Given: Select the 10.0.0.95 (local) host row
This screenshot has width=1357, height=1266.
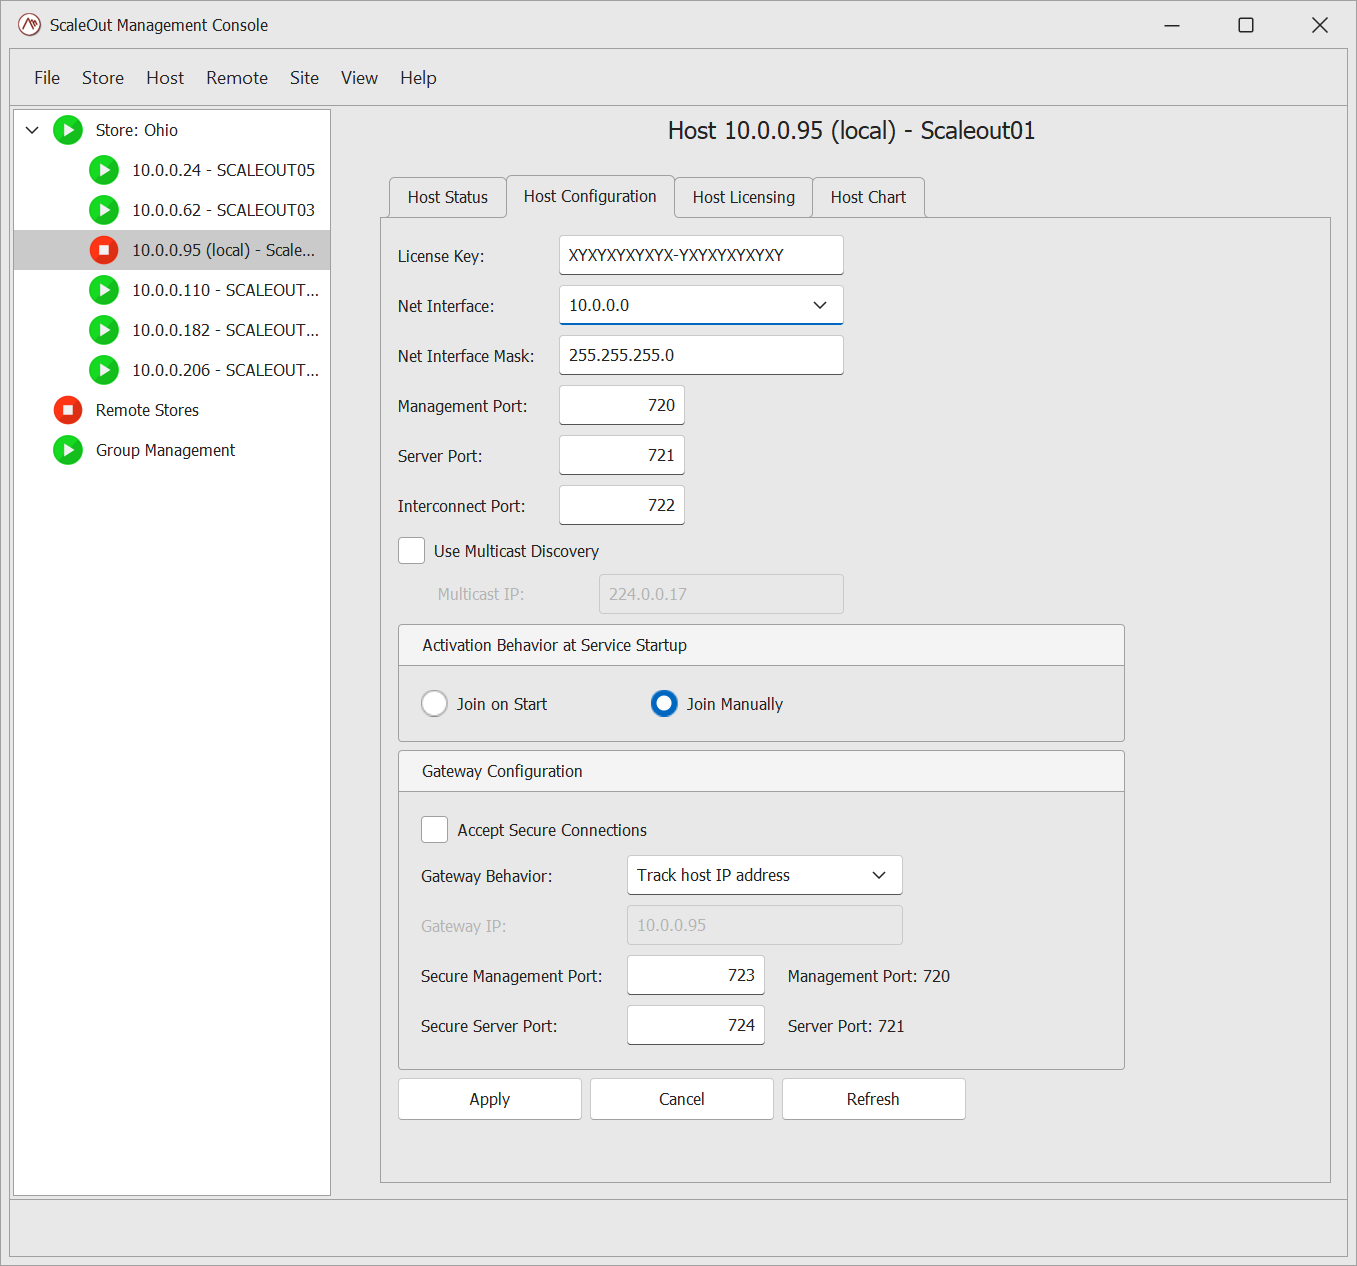Looking at the screenshot, I should click(x=172, y=250).
